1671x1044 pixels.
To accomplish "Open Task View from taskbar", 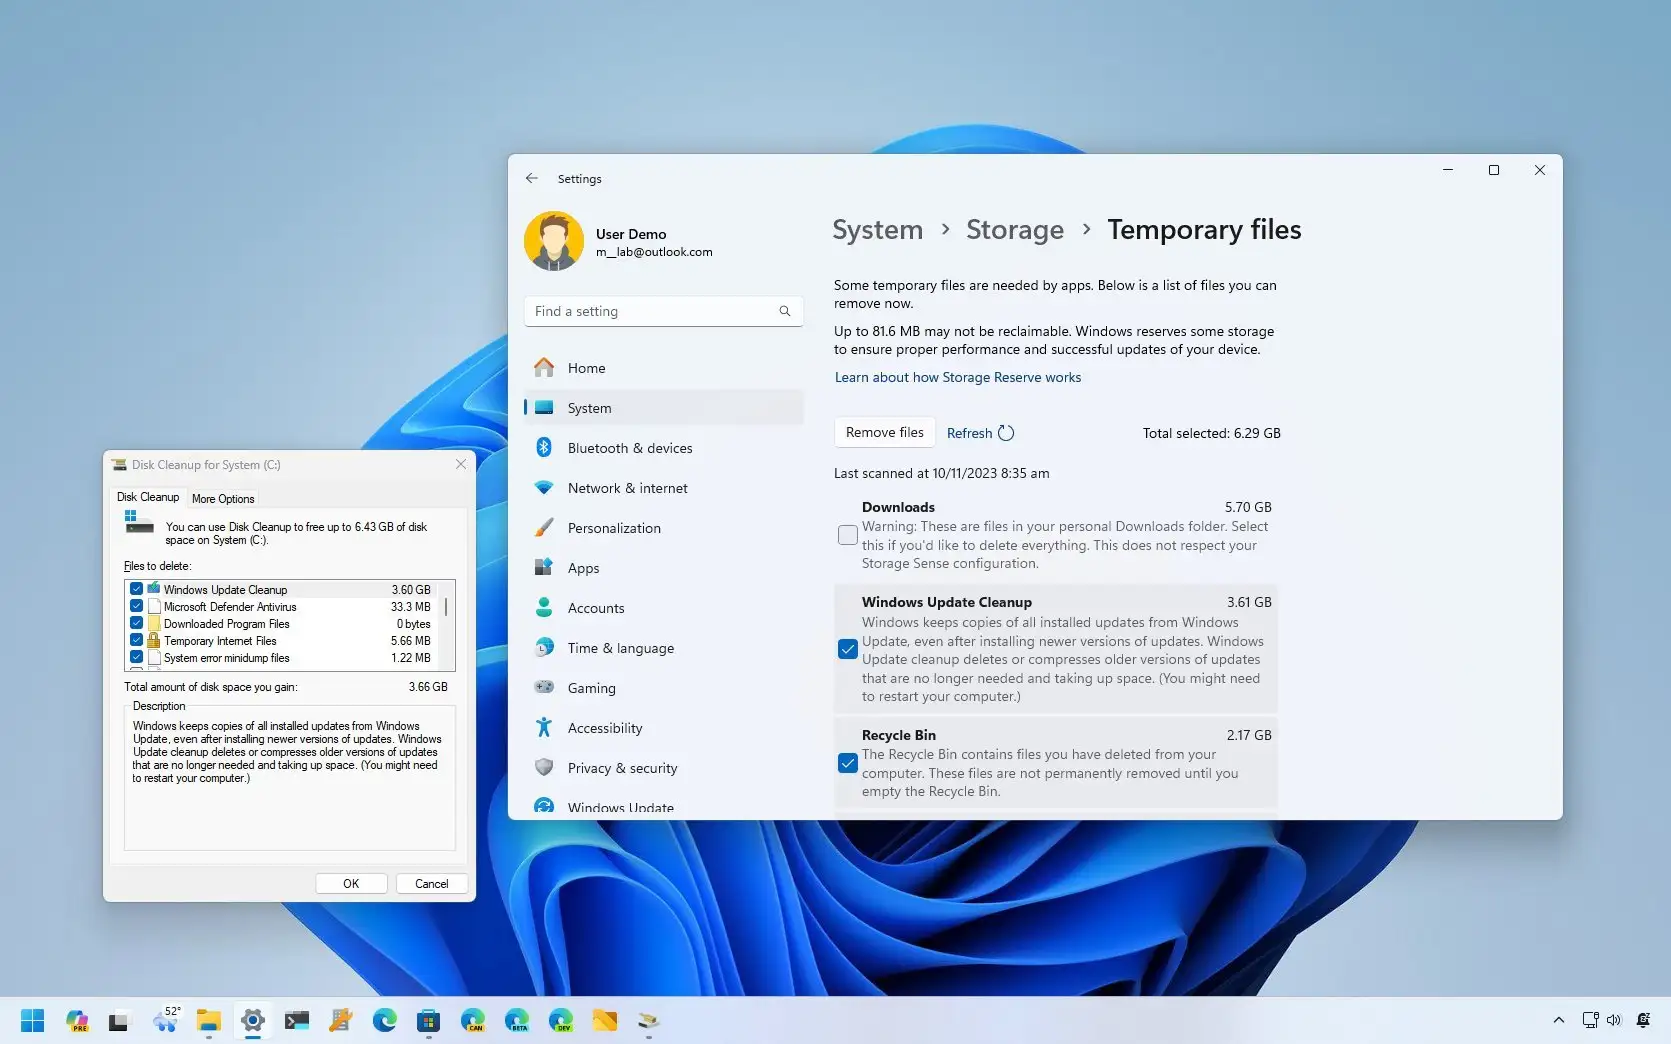I will (119, 1020).
